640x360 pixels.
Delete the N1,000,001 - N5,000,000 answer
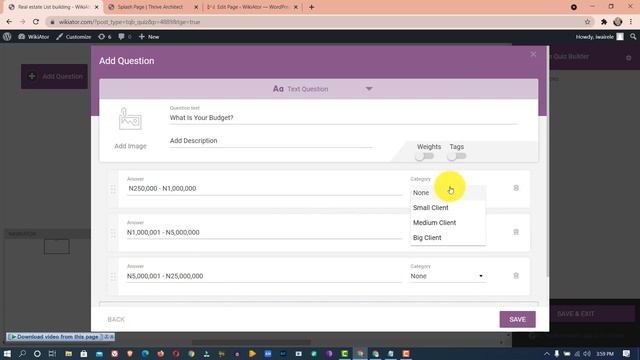(x=516, y=232)
